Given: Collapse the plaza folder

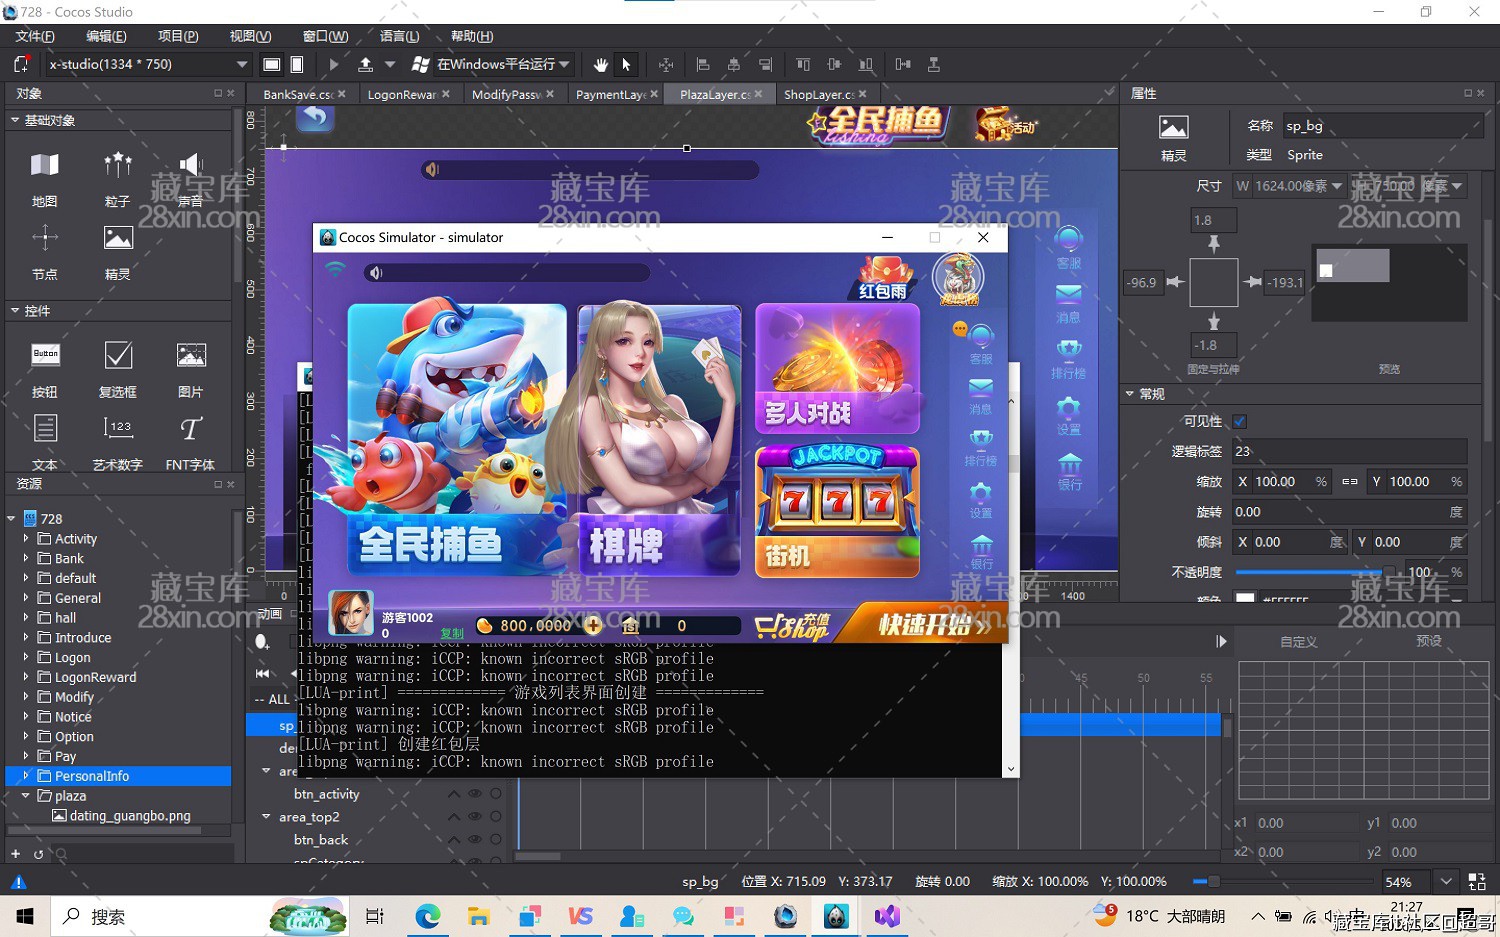Looking at the screenshot, I should (26, 796).
